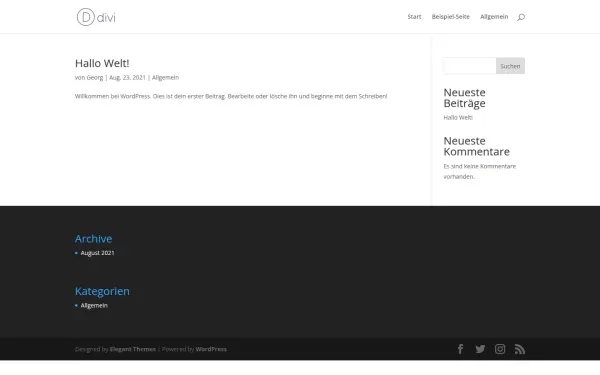Open Allgemein category in post meta
The width and height of the screenshot is (600, 375).
click(x=165, y=77)
